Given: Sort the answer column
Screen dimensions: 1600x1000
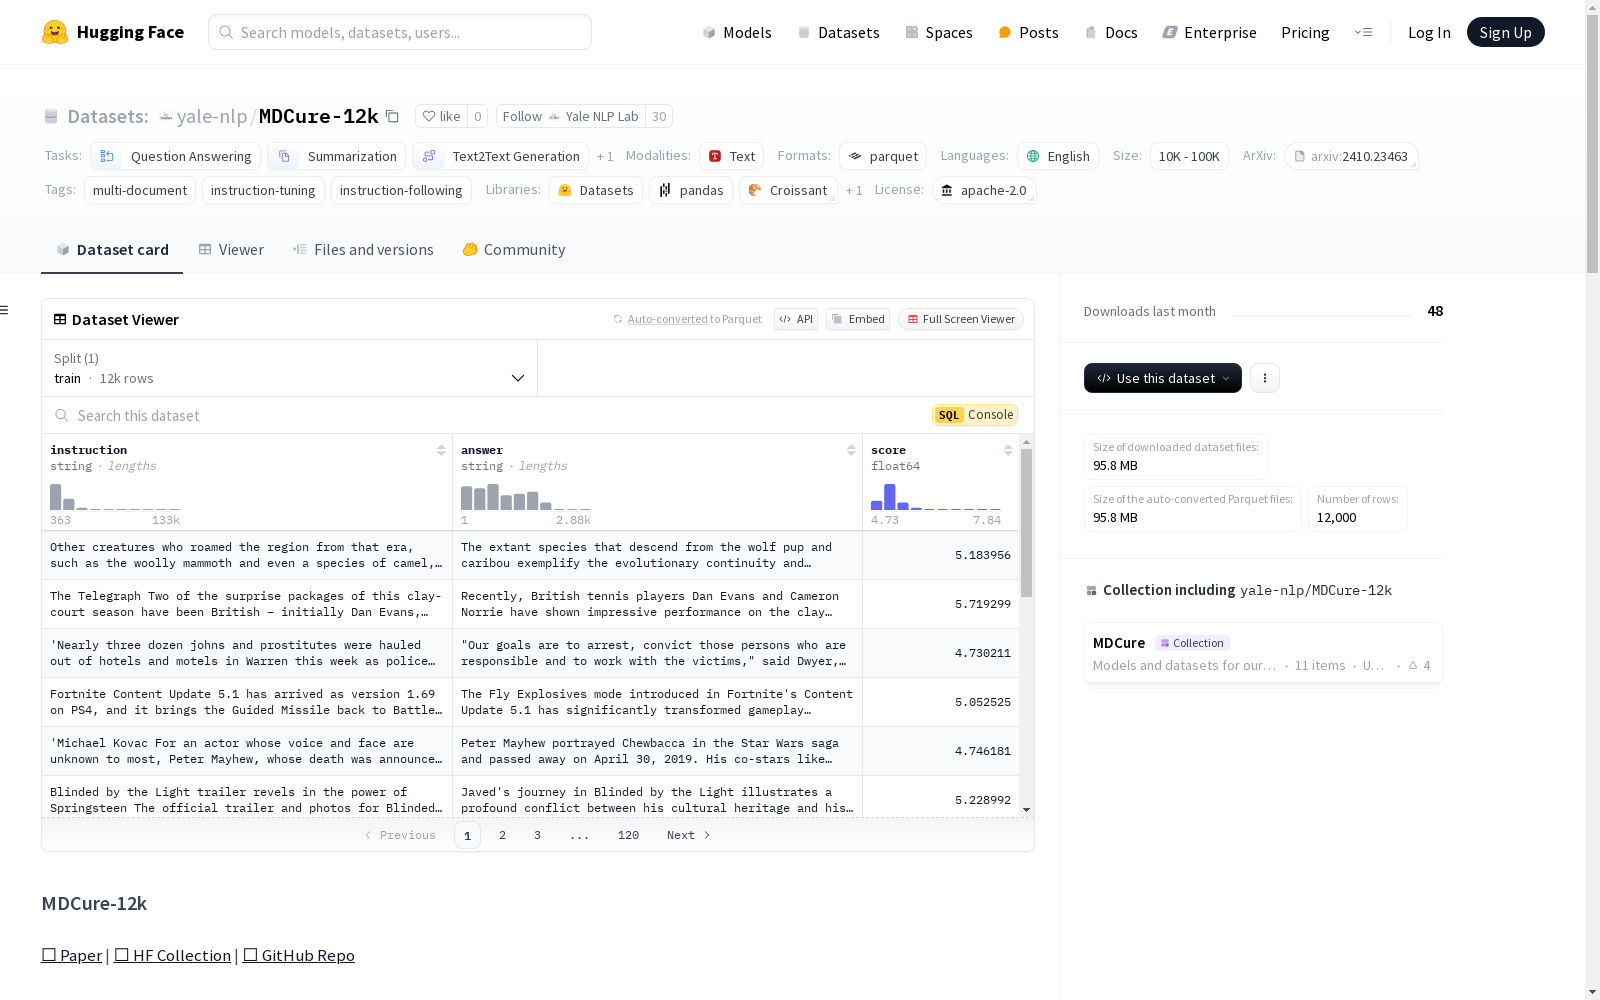Looking at the screenshot, I should click(x=851, y=450).
